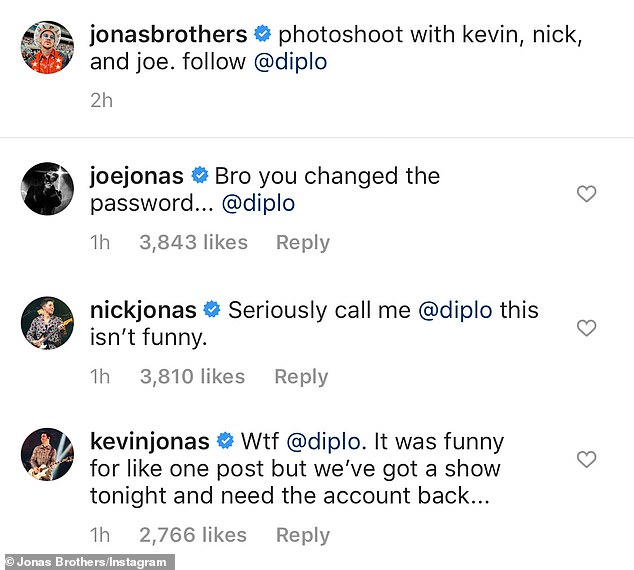Click the kevinjonas username
634x570 pixels.
tap(150, 441)
